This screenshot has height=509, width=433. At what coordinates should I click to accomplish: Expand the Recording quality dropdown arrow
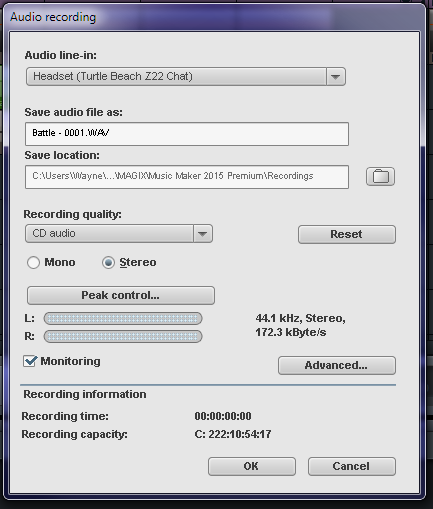[203, 234]
